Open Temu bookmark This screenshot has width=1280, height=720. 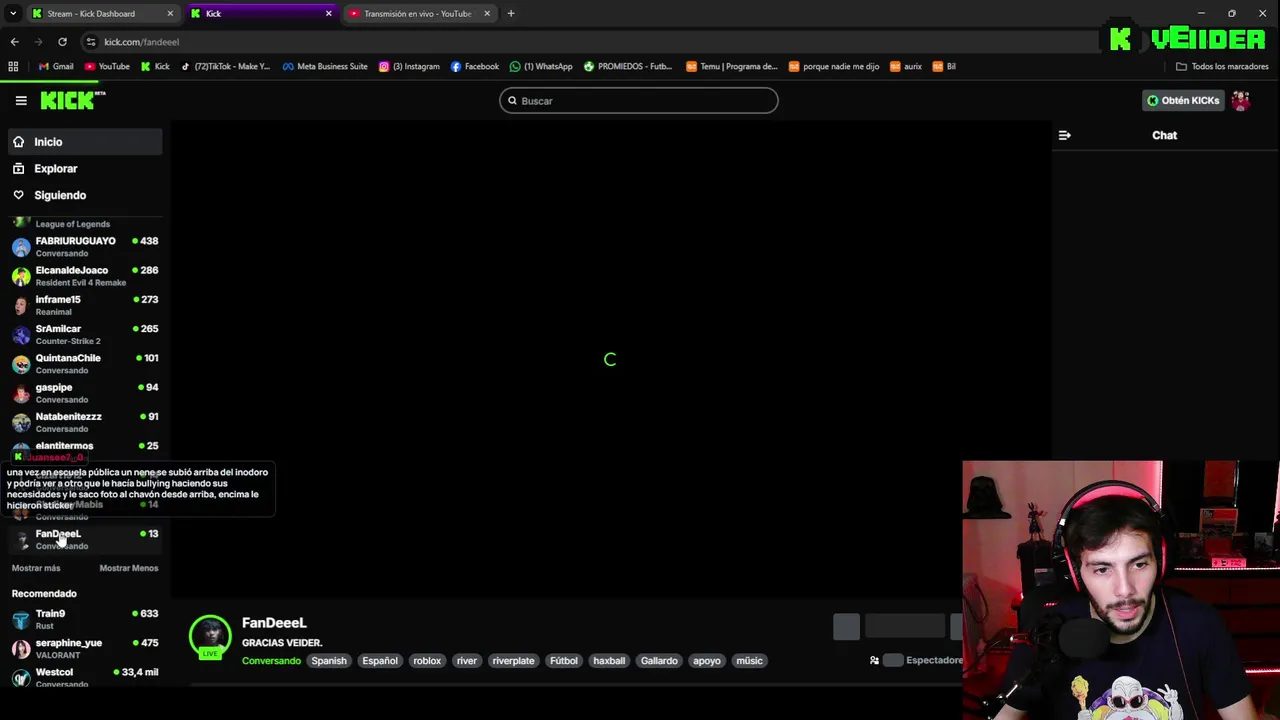tap(732, 67)
